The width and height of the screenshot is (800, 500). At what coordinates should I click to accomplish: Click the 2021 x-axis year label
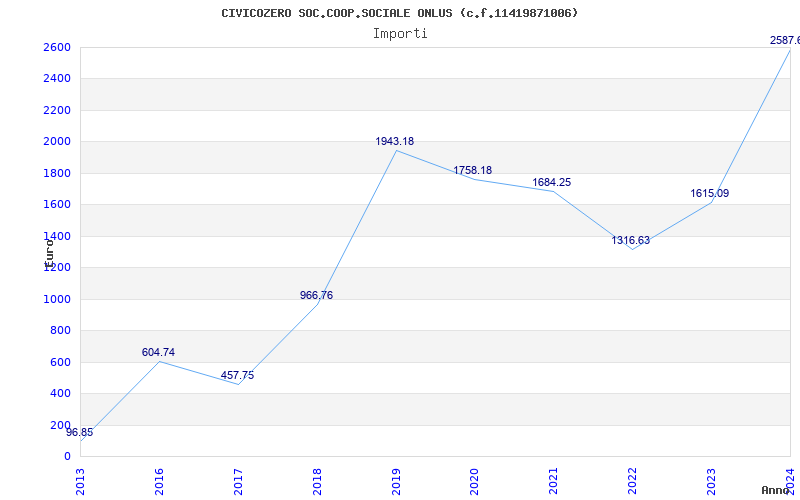554,481
